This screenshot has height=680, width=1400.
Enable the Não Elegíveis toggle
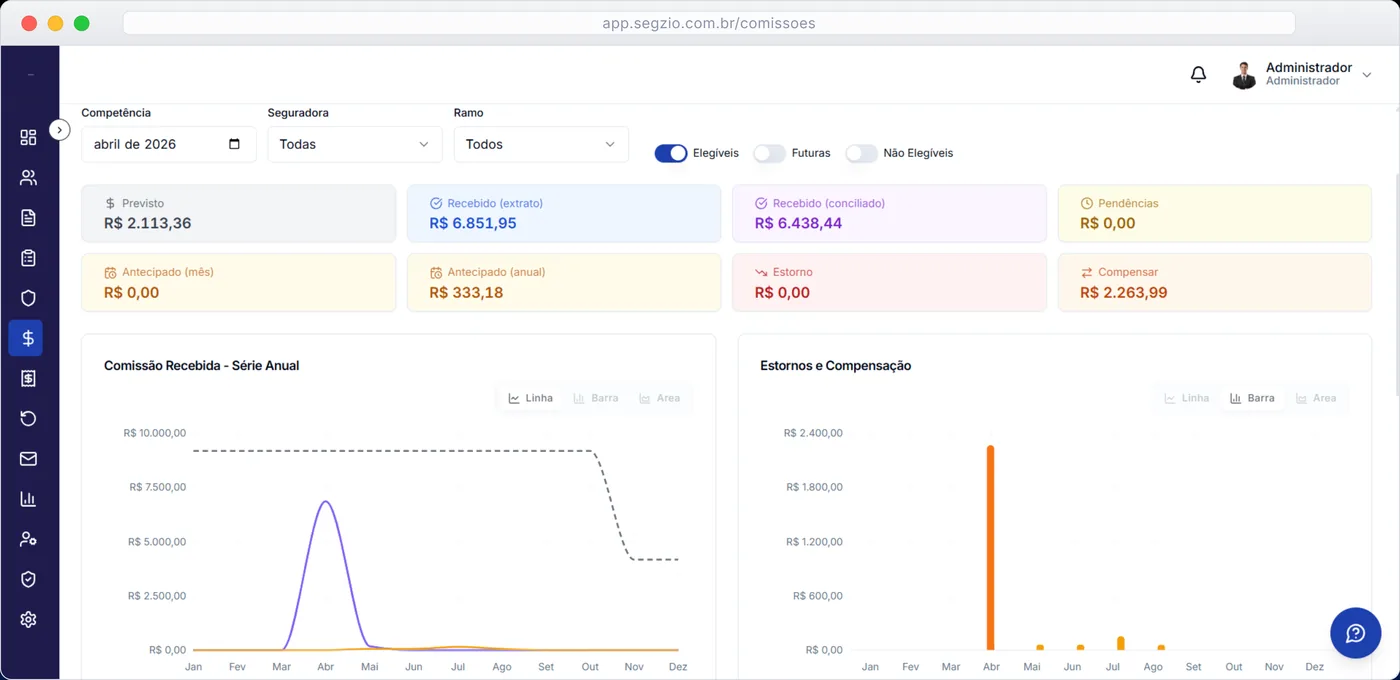[x=861, y=153]
